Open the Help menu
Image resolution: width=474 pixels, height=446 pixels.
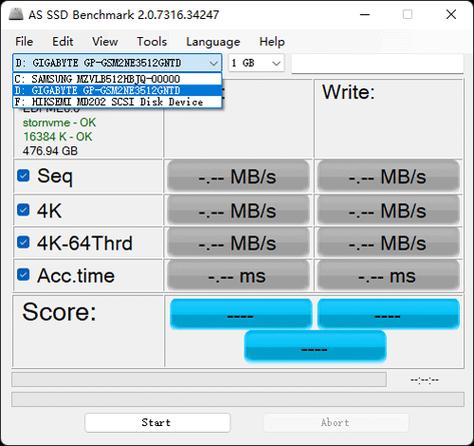(x=272, y=42)
